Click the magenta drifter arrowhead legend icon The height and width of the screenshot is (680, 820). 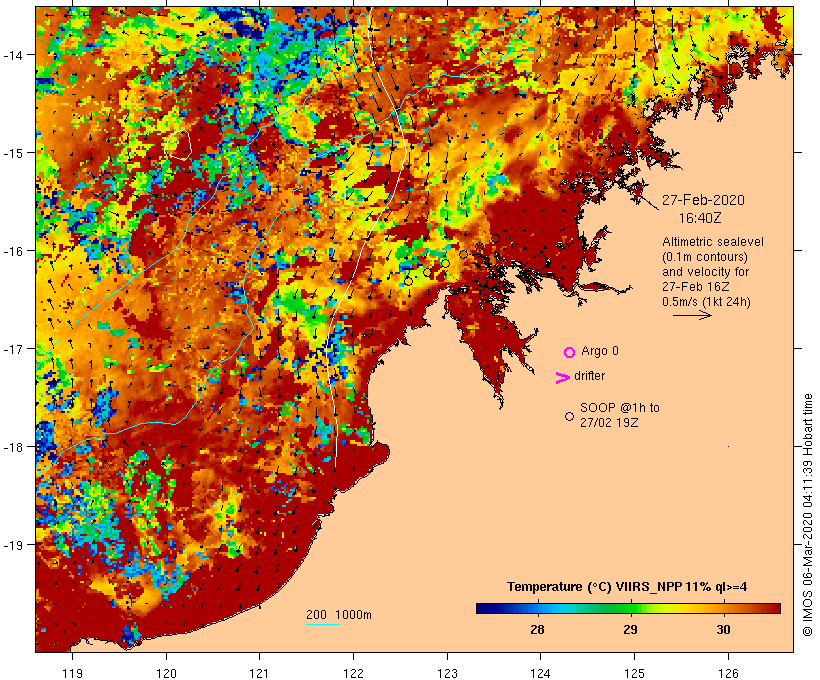click(562, 377)
